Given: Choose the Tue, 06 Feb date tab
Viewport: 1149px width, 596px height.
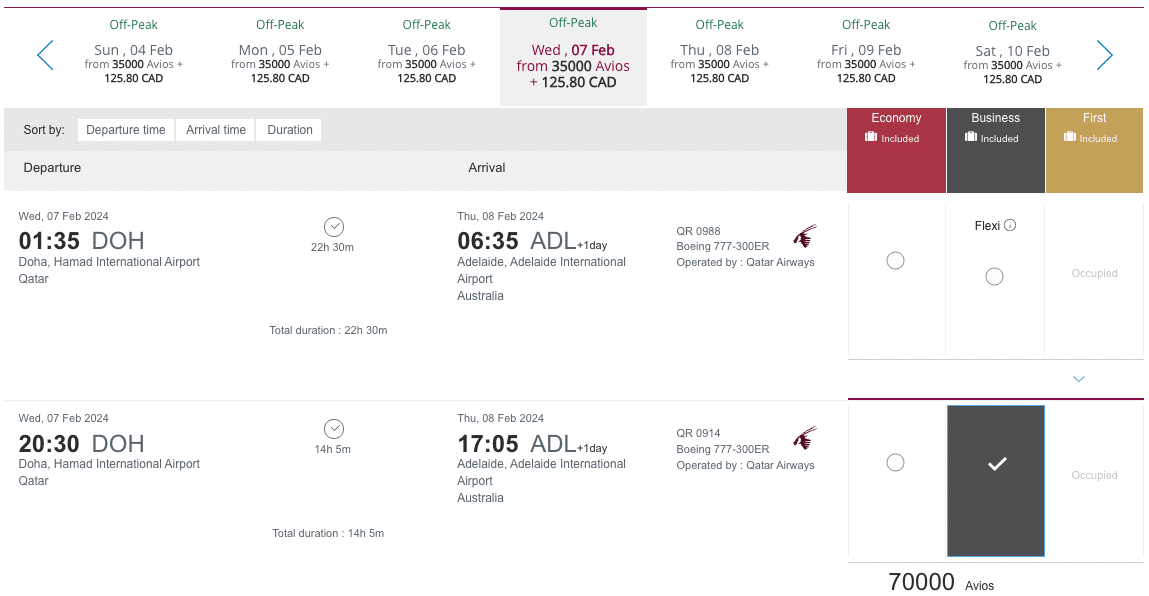Looking at the screenshot, I should 427,56.
